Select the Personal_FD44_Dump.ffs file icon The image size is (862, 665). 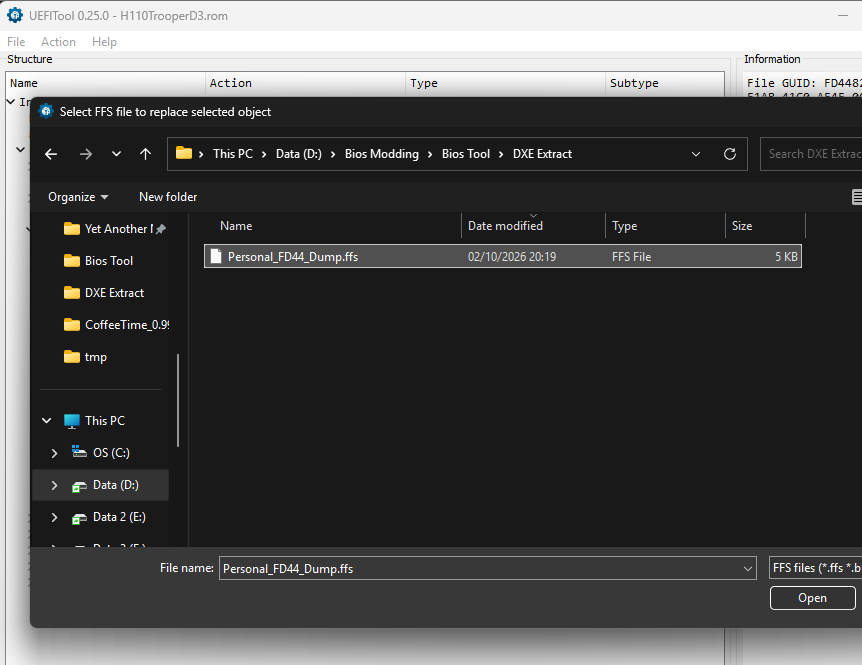216,257
